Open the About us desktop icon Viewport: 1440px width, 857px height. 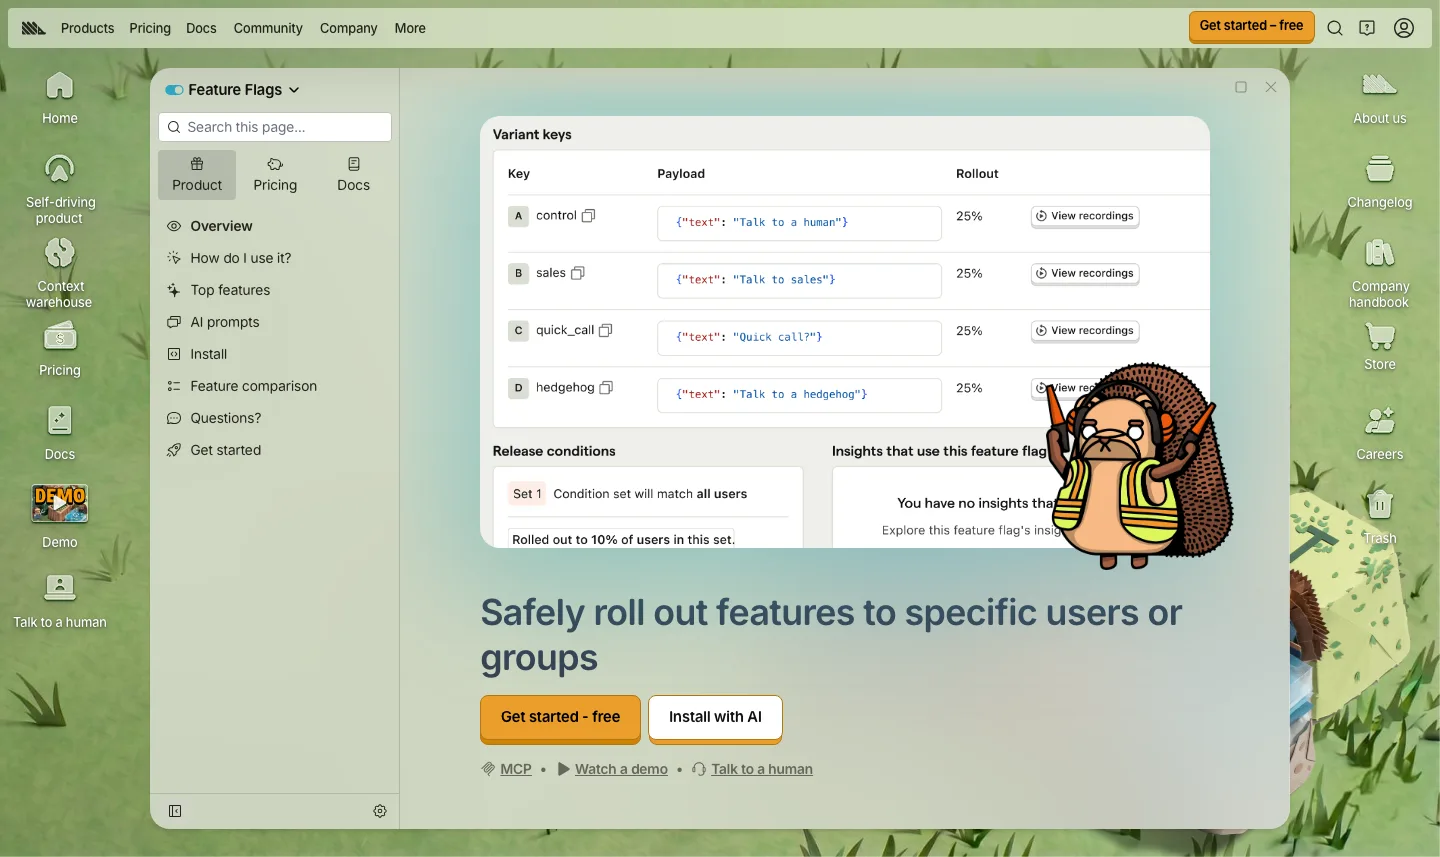pos(1380,98)
